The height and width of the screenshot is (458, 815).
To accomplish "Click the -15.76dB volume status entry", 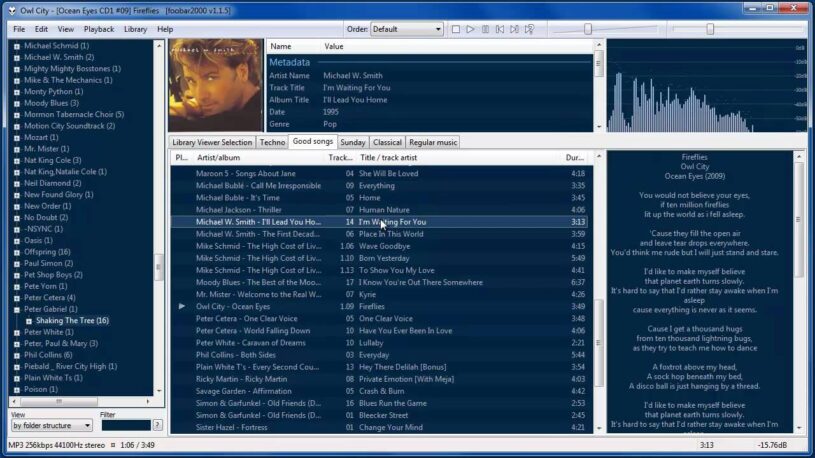I will click(772, 445).
